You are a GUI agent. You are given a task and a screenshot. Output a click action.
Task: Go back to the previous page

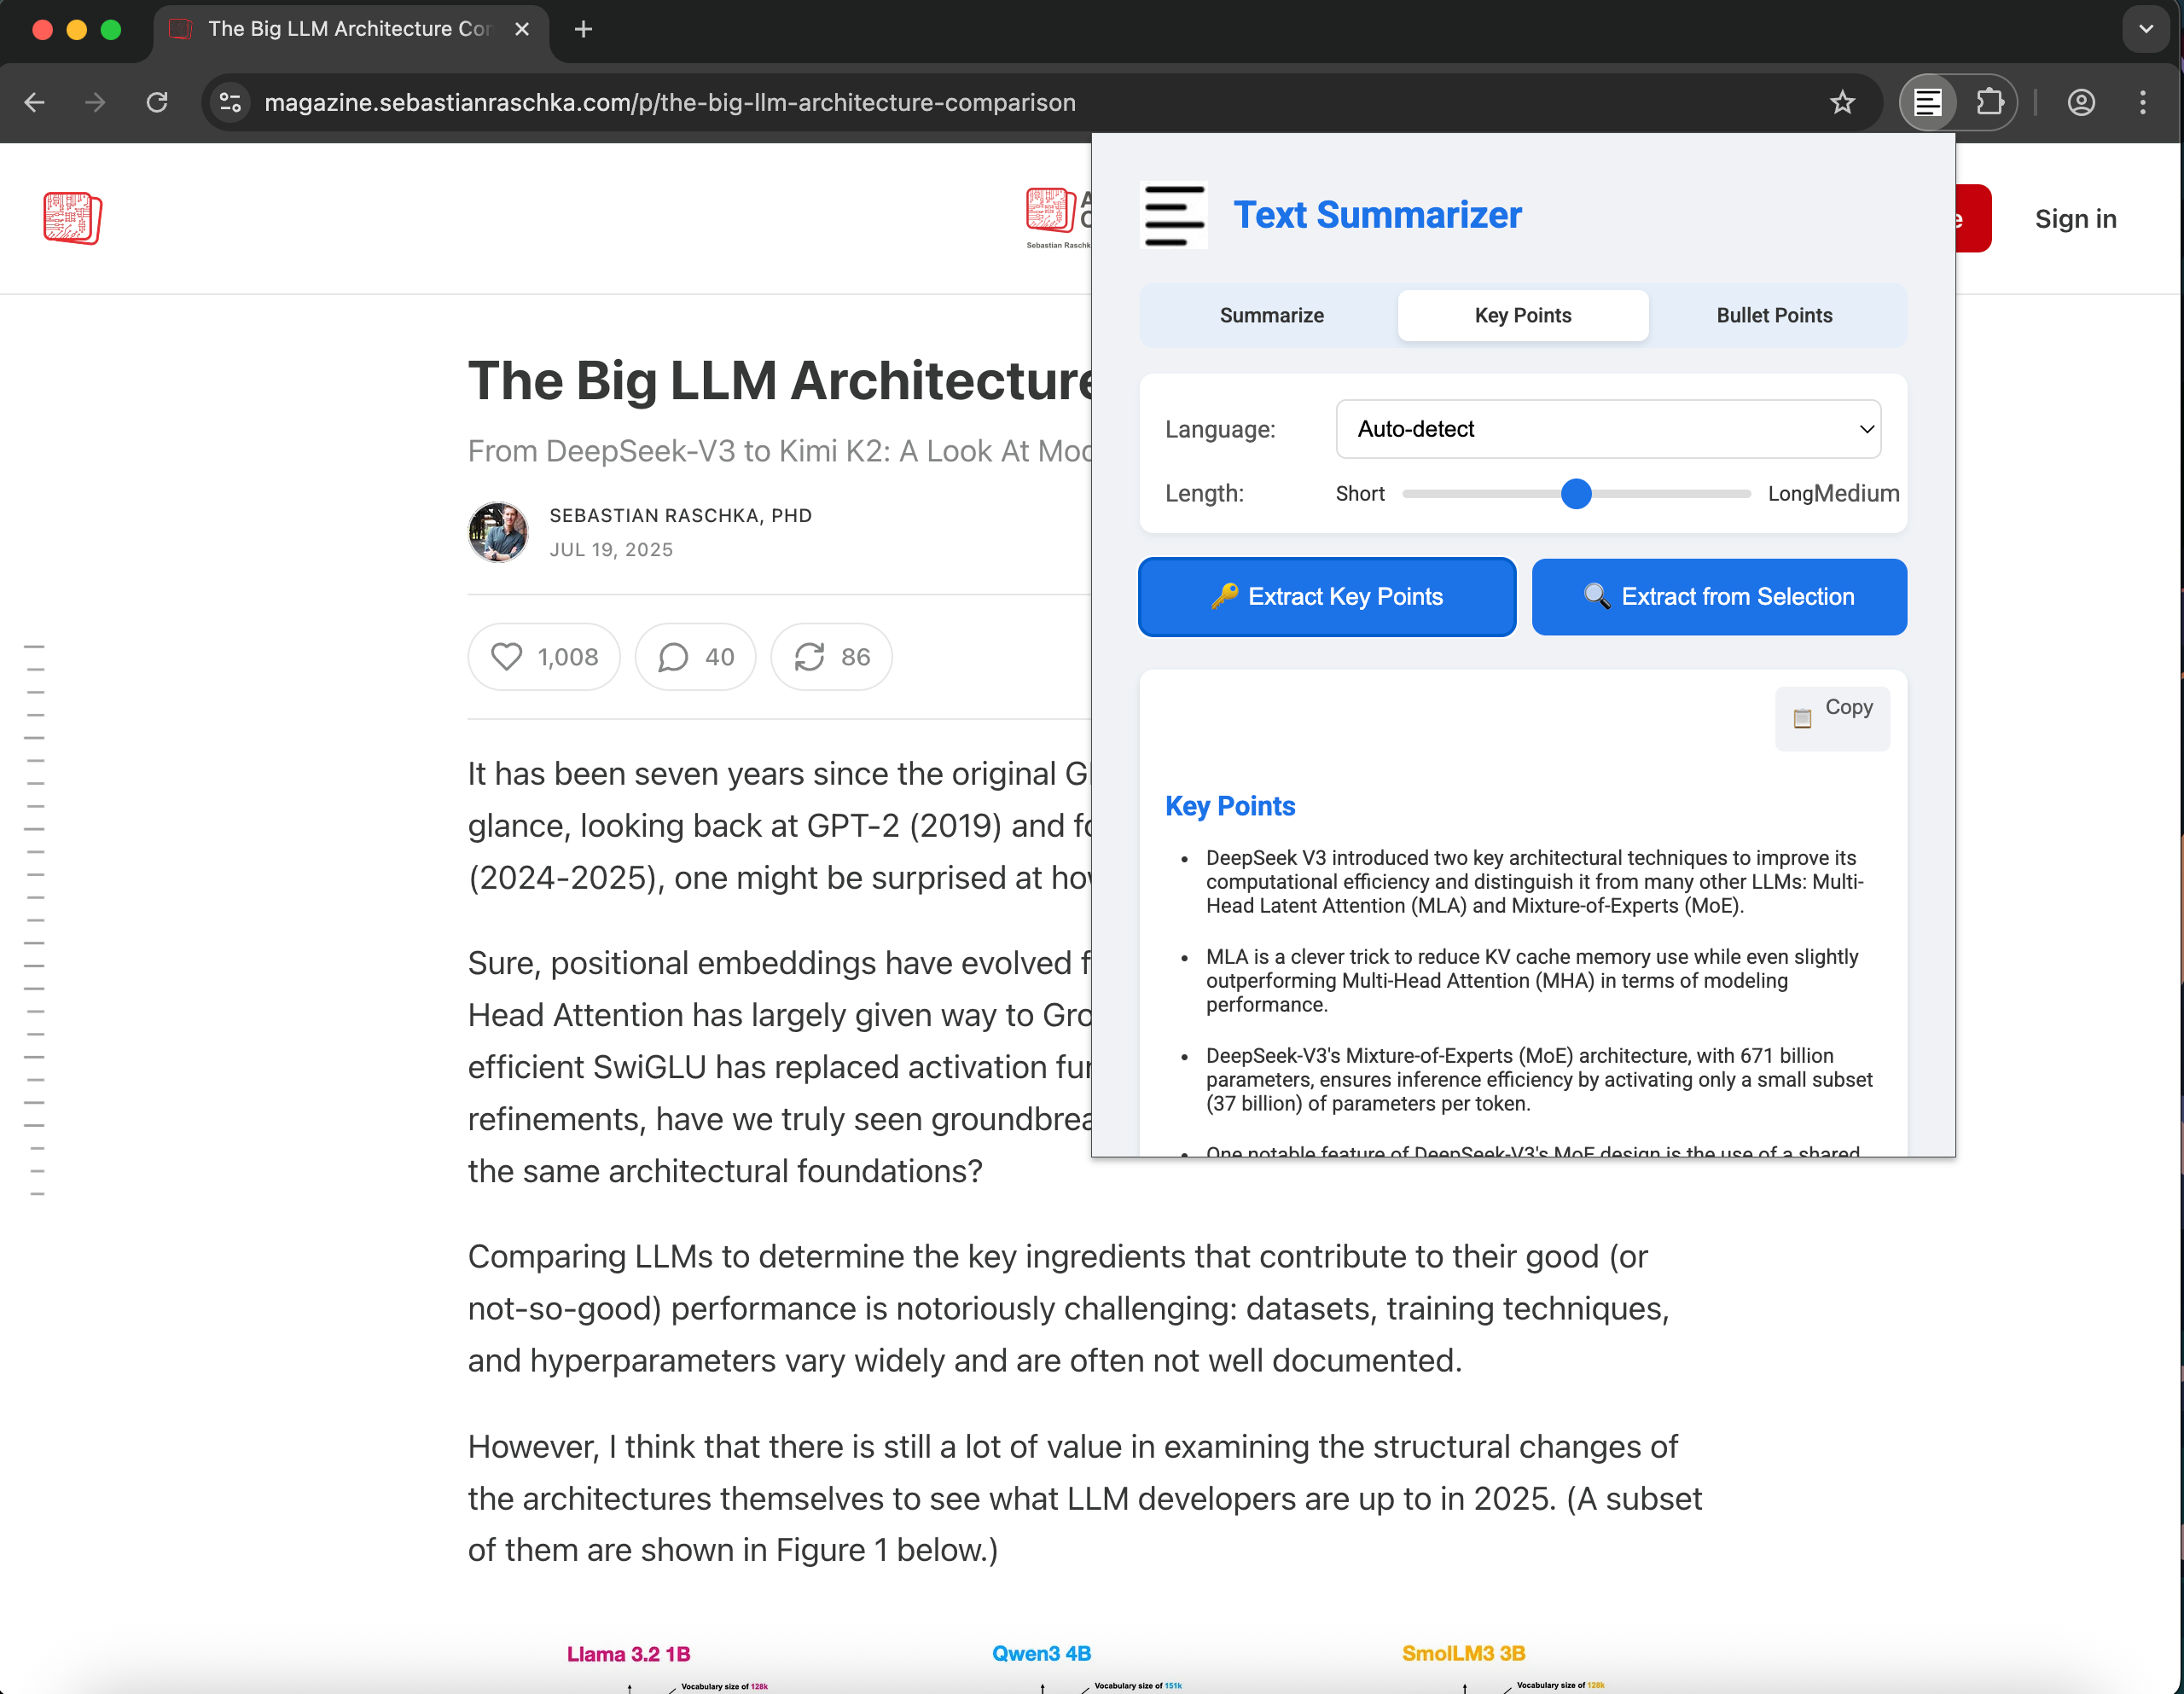[35, 102]
